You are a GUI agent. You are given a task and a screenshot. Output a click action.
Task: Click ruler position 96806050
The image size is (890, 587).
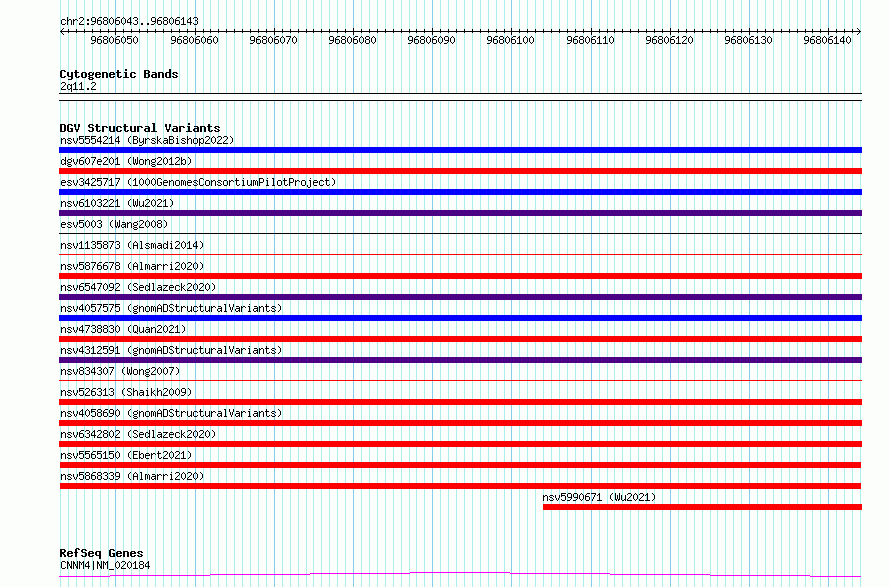[x=115, y=40]
